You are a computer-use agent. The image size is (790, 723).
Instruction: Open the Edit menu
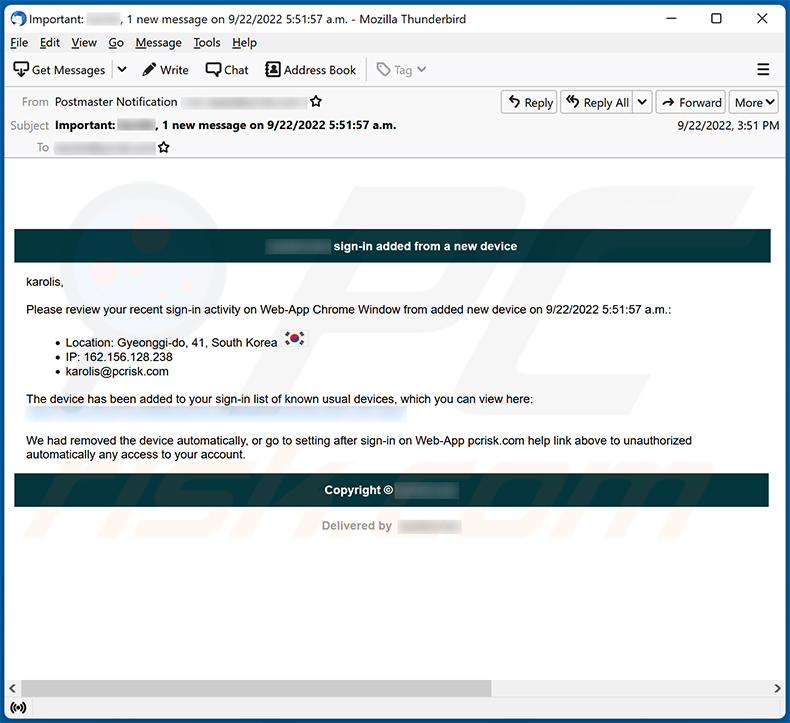point(50,43)
